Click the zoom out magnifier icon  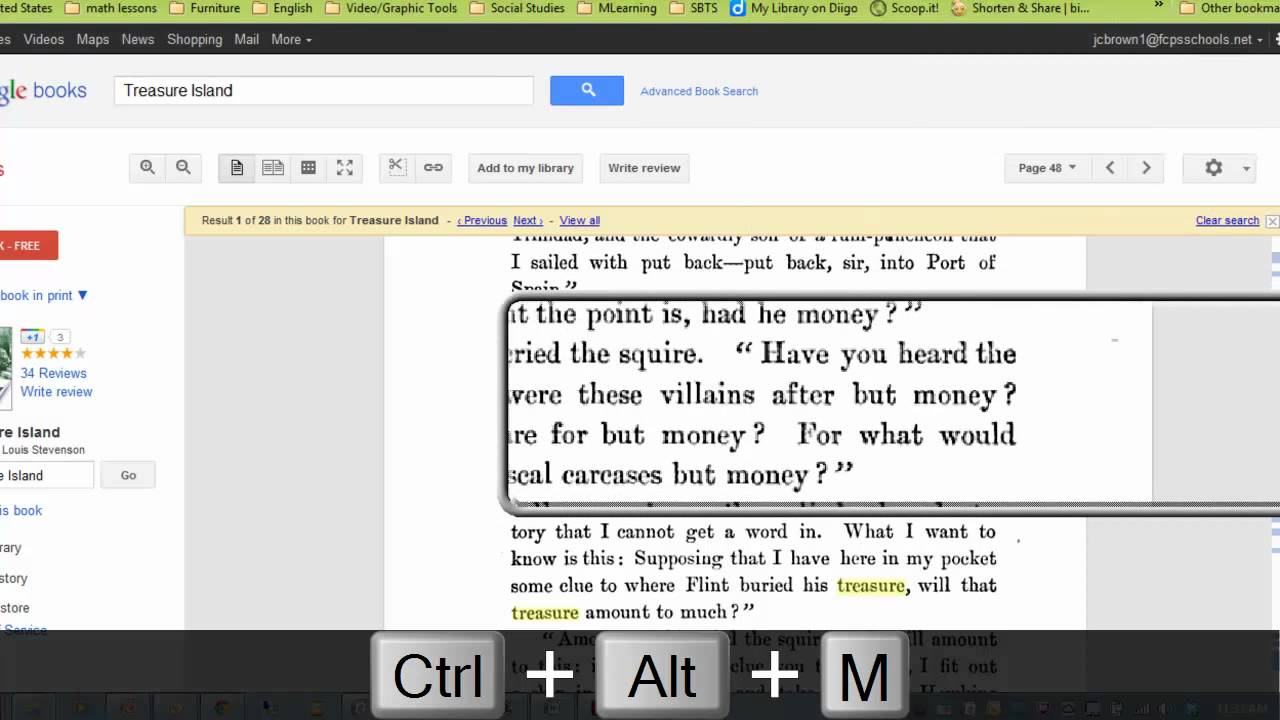click(x=183, y=168)
